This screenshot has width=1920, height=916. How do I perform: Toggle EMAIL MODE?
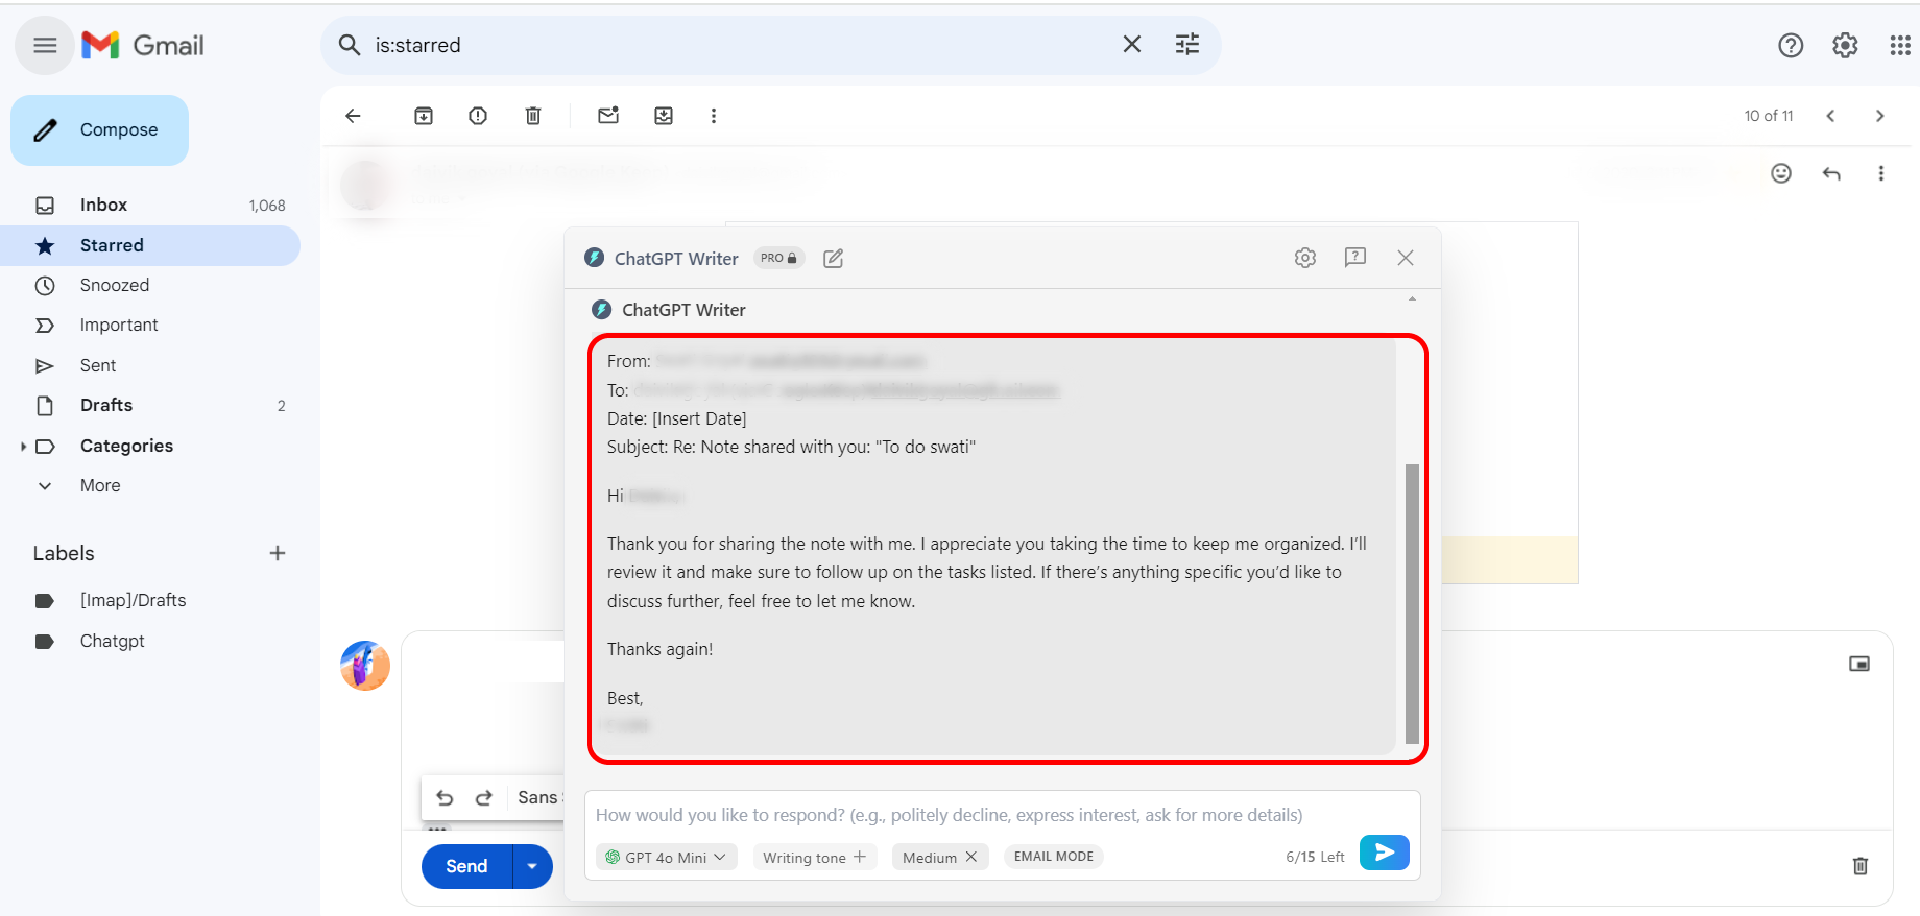pos(1054,856)
